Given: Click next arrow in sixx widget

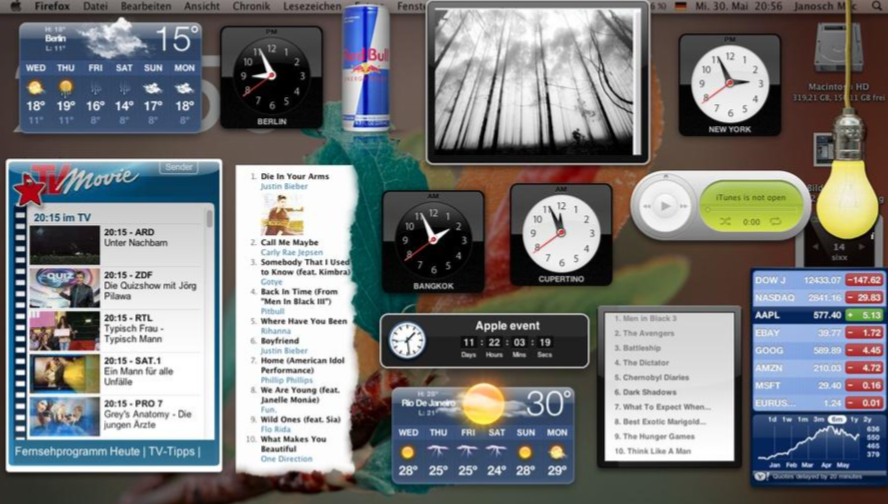Looking at the screenshot, I should point(862,247).
